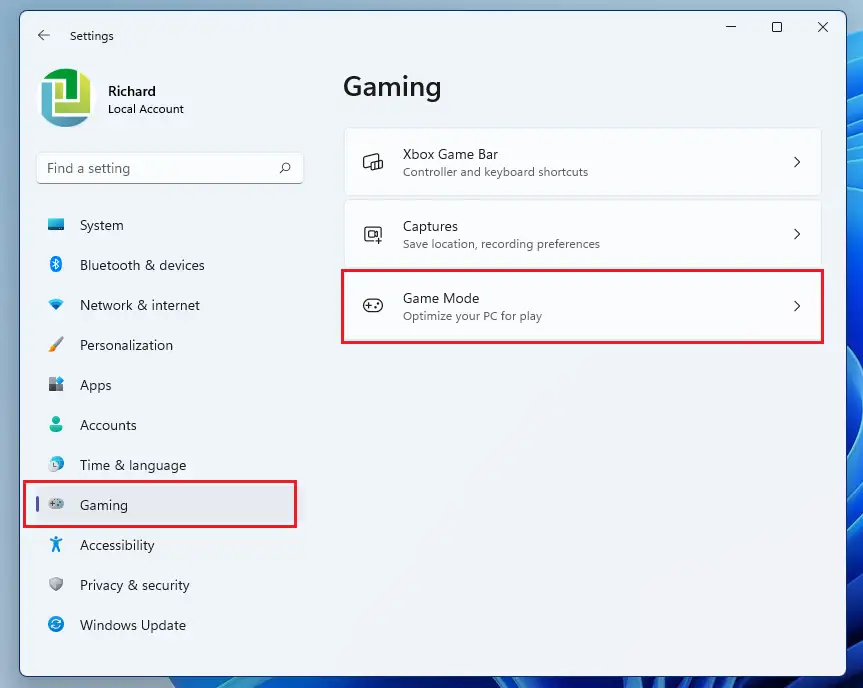Screen dimensions: 863x688
Task: Click 'Optimize your PC for play' text
Action: pyautogui.click(x=472, y=316)
